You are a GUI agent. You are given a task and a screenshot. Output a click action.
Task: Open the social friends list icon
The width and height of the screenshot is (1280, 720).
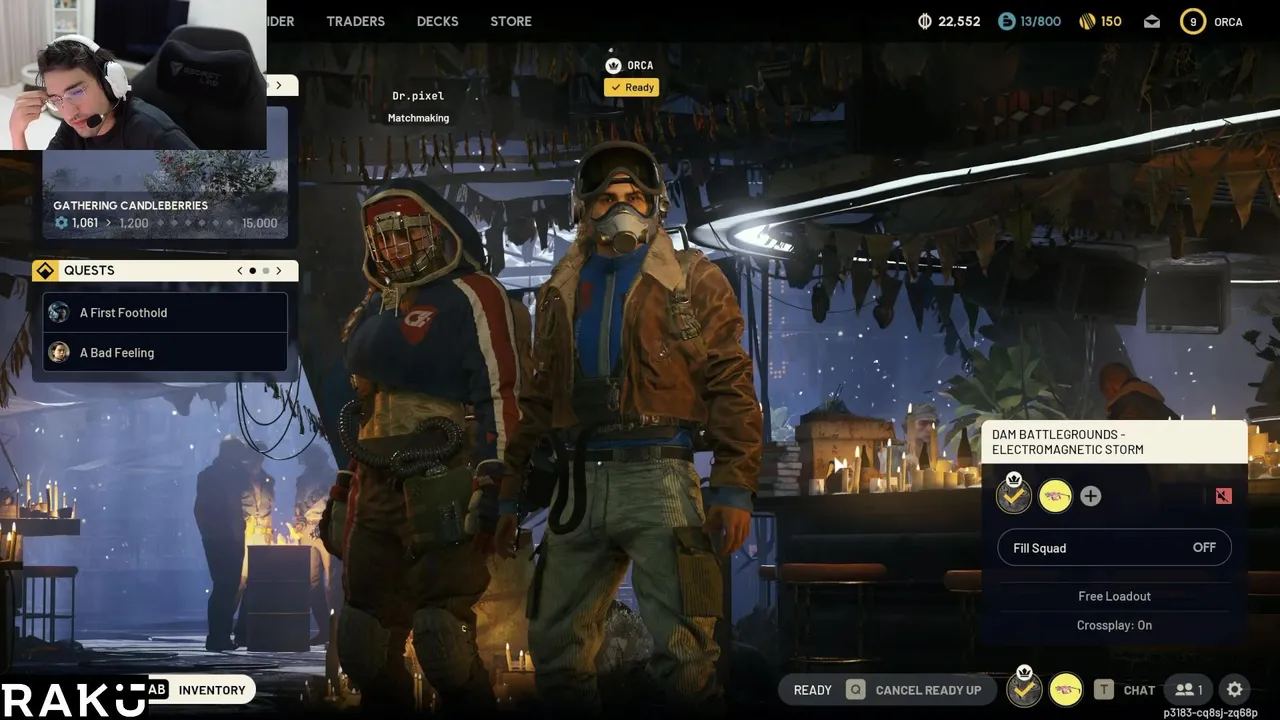click(x=1188, y=690)
